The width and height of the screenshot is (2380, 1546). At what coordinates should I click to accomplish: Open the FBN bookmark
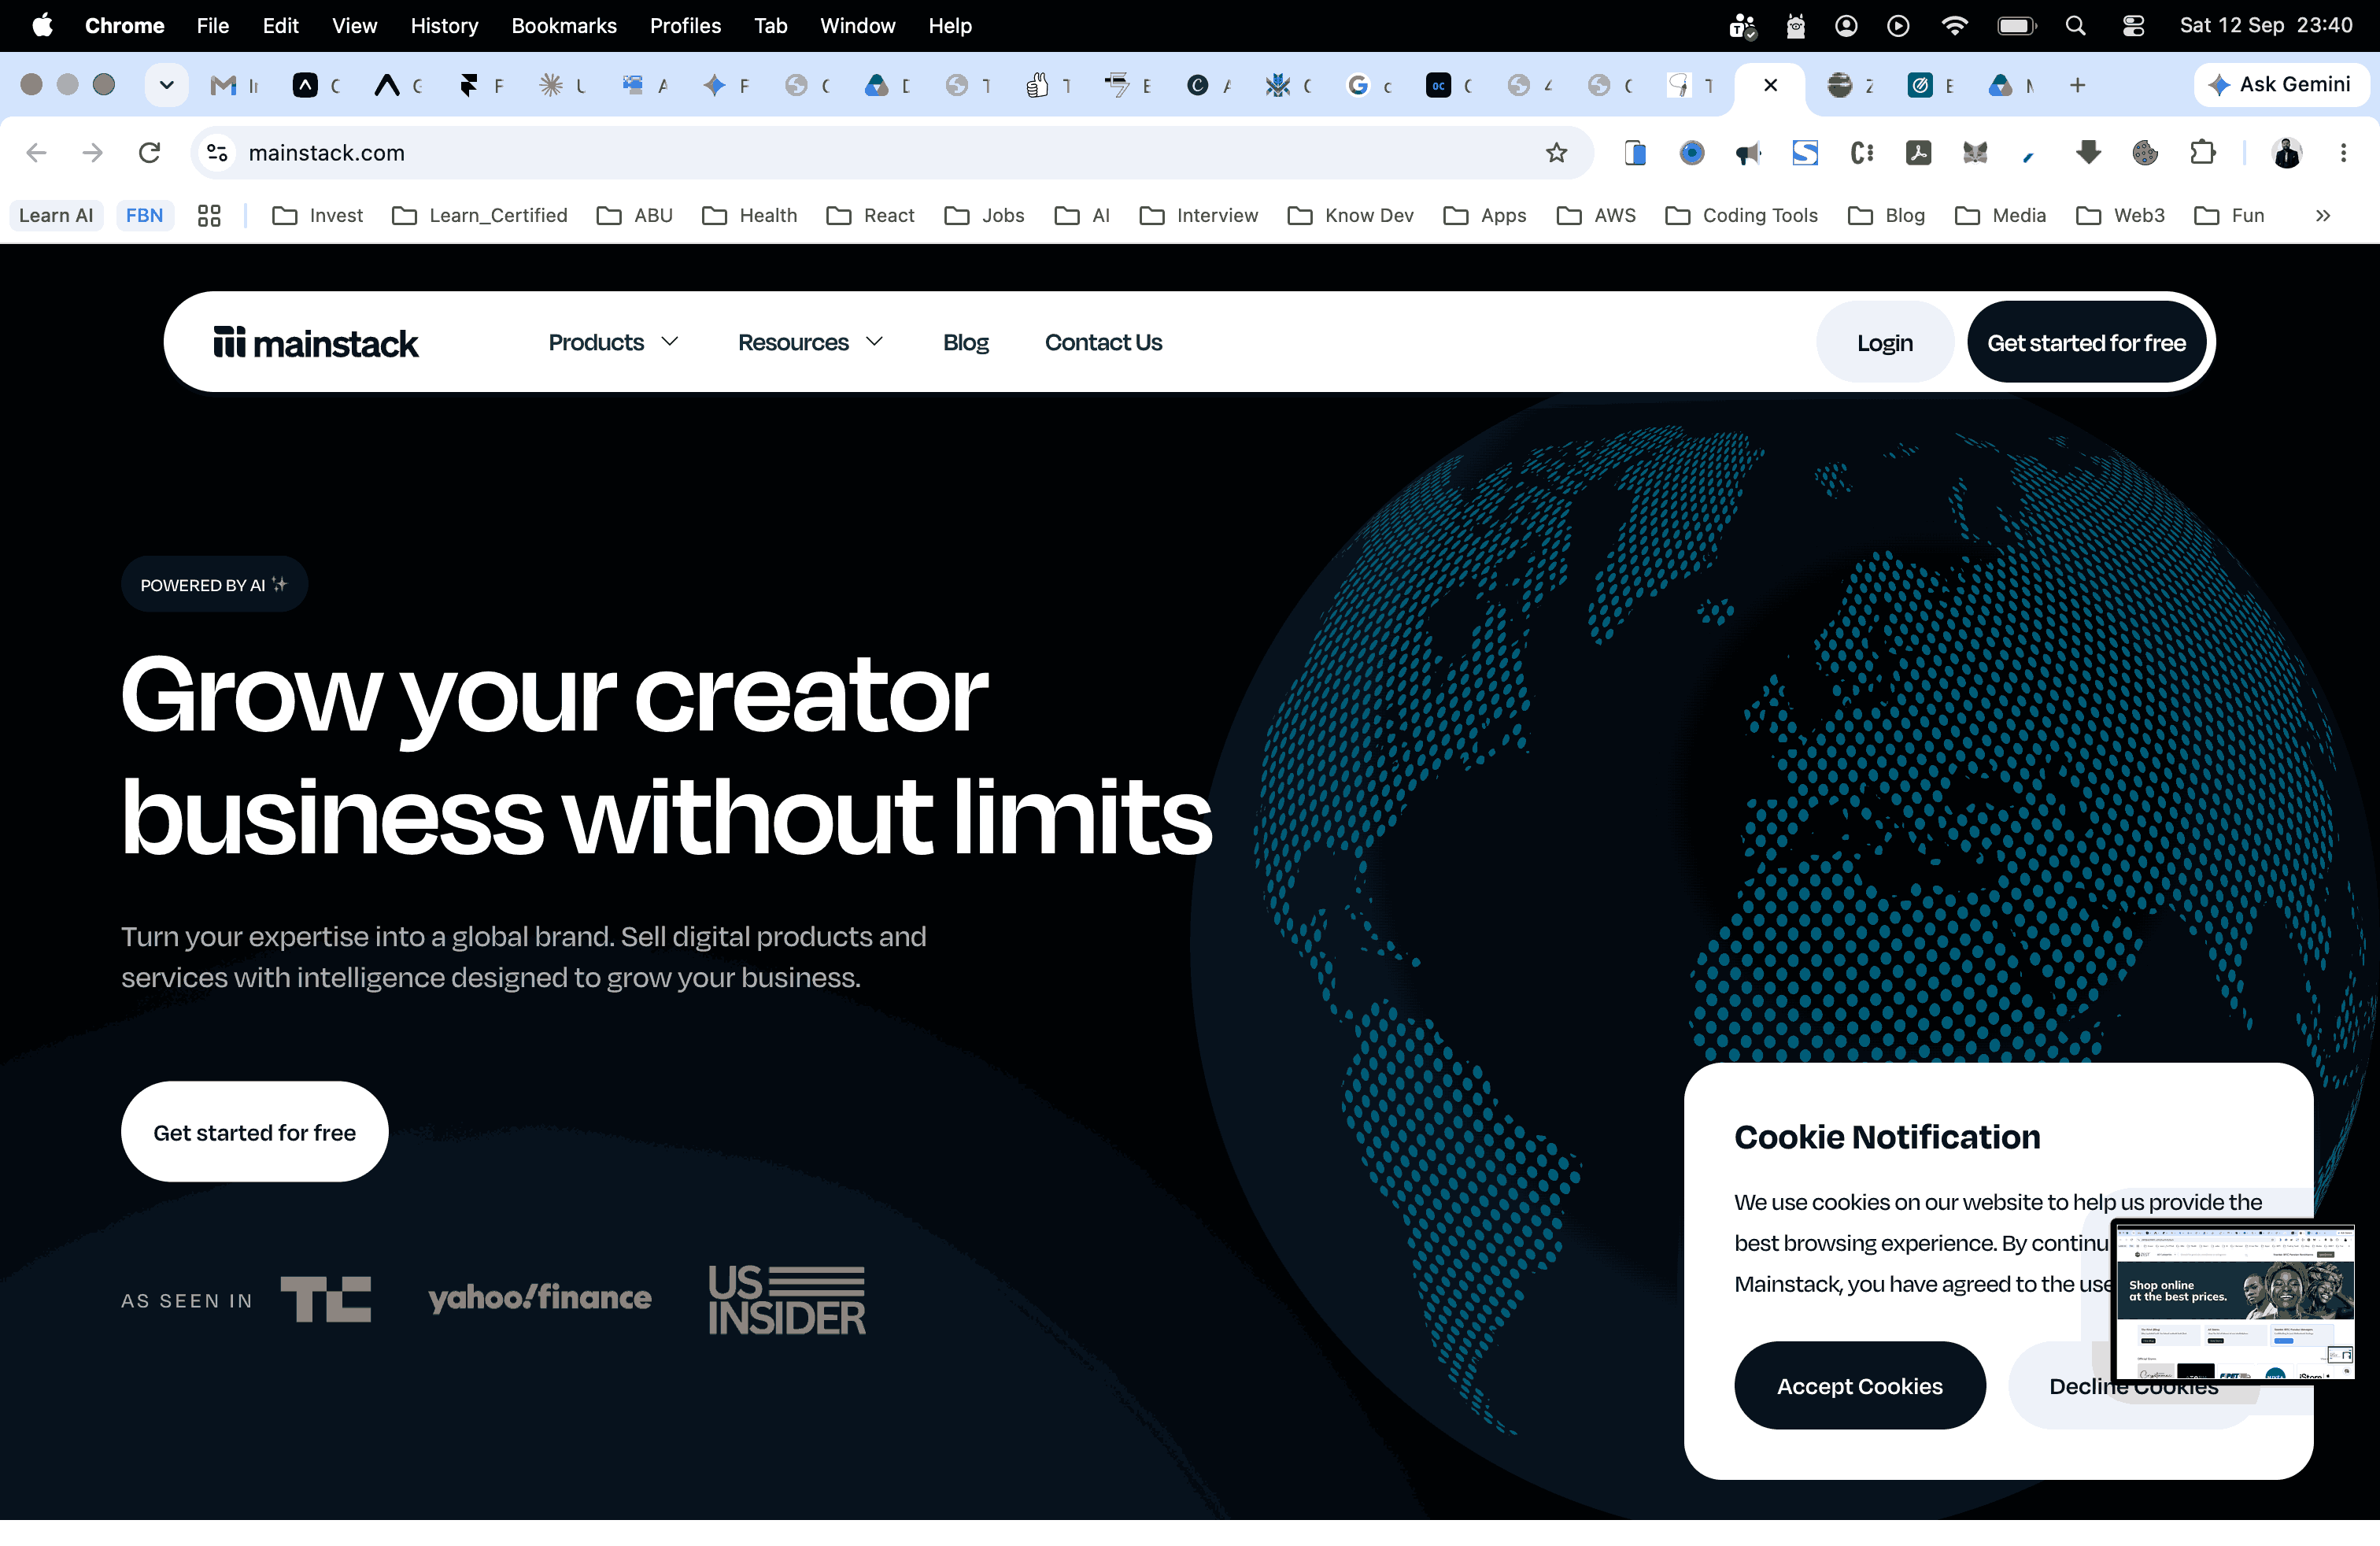144,215
